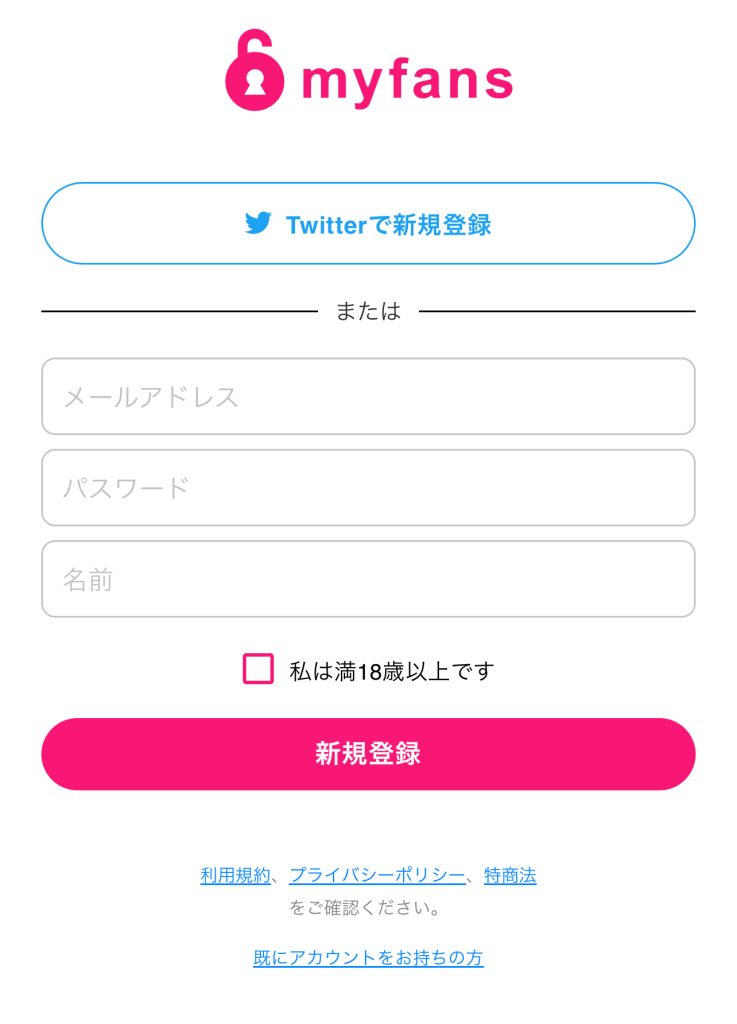
Task: Open the 利用規約 terms link
Action: (x=235, y=876)
